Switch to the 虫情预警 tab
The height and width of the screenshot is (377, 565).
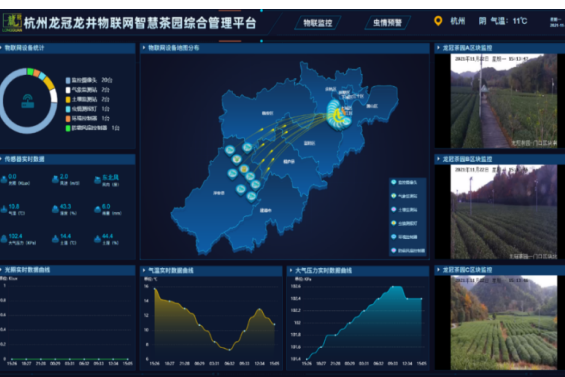pos(387,23)
